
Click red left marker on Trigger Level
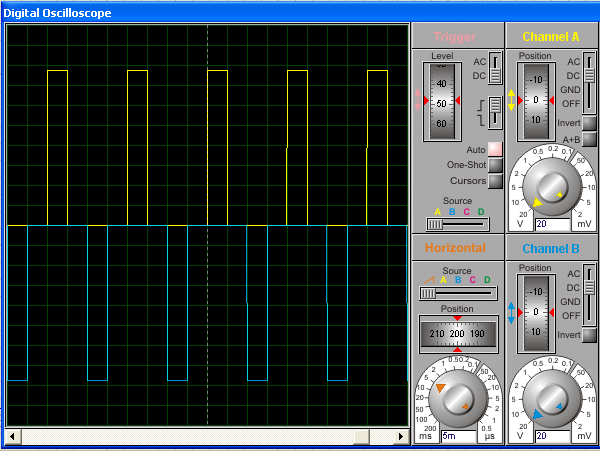point(426,101)
